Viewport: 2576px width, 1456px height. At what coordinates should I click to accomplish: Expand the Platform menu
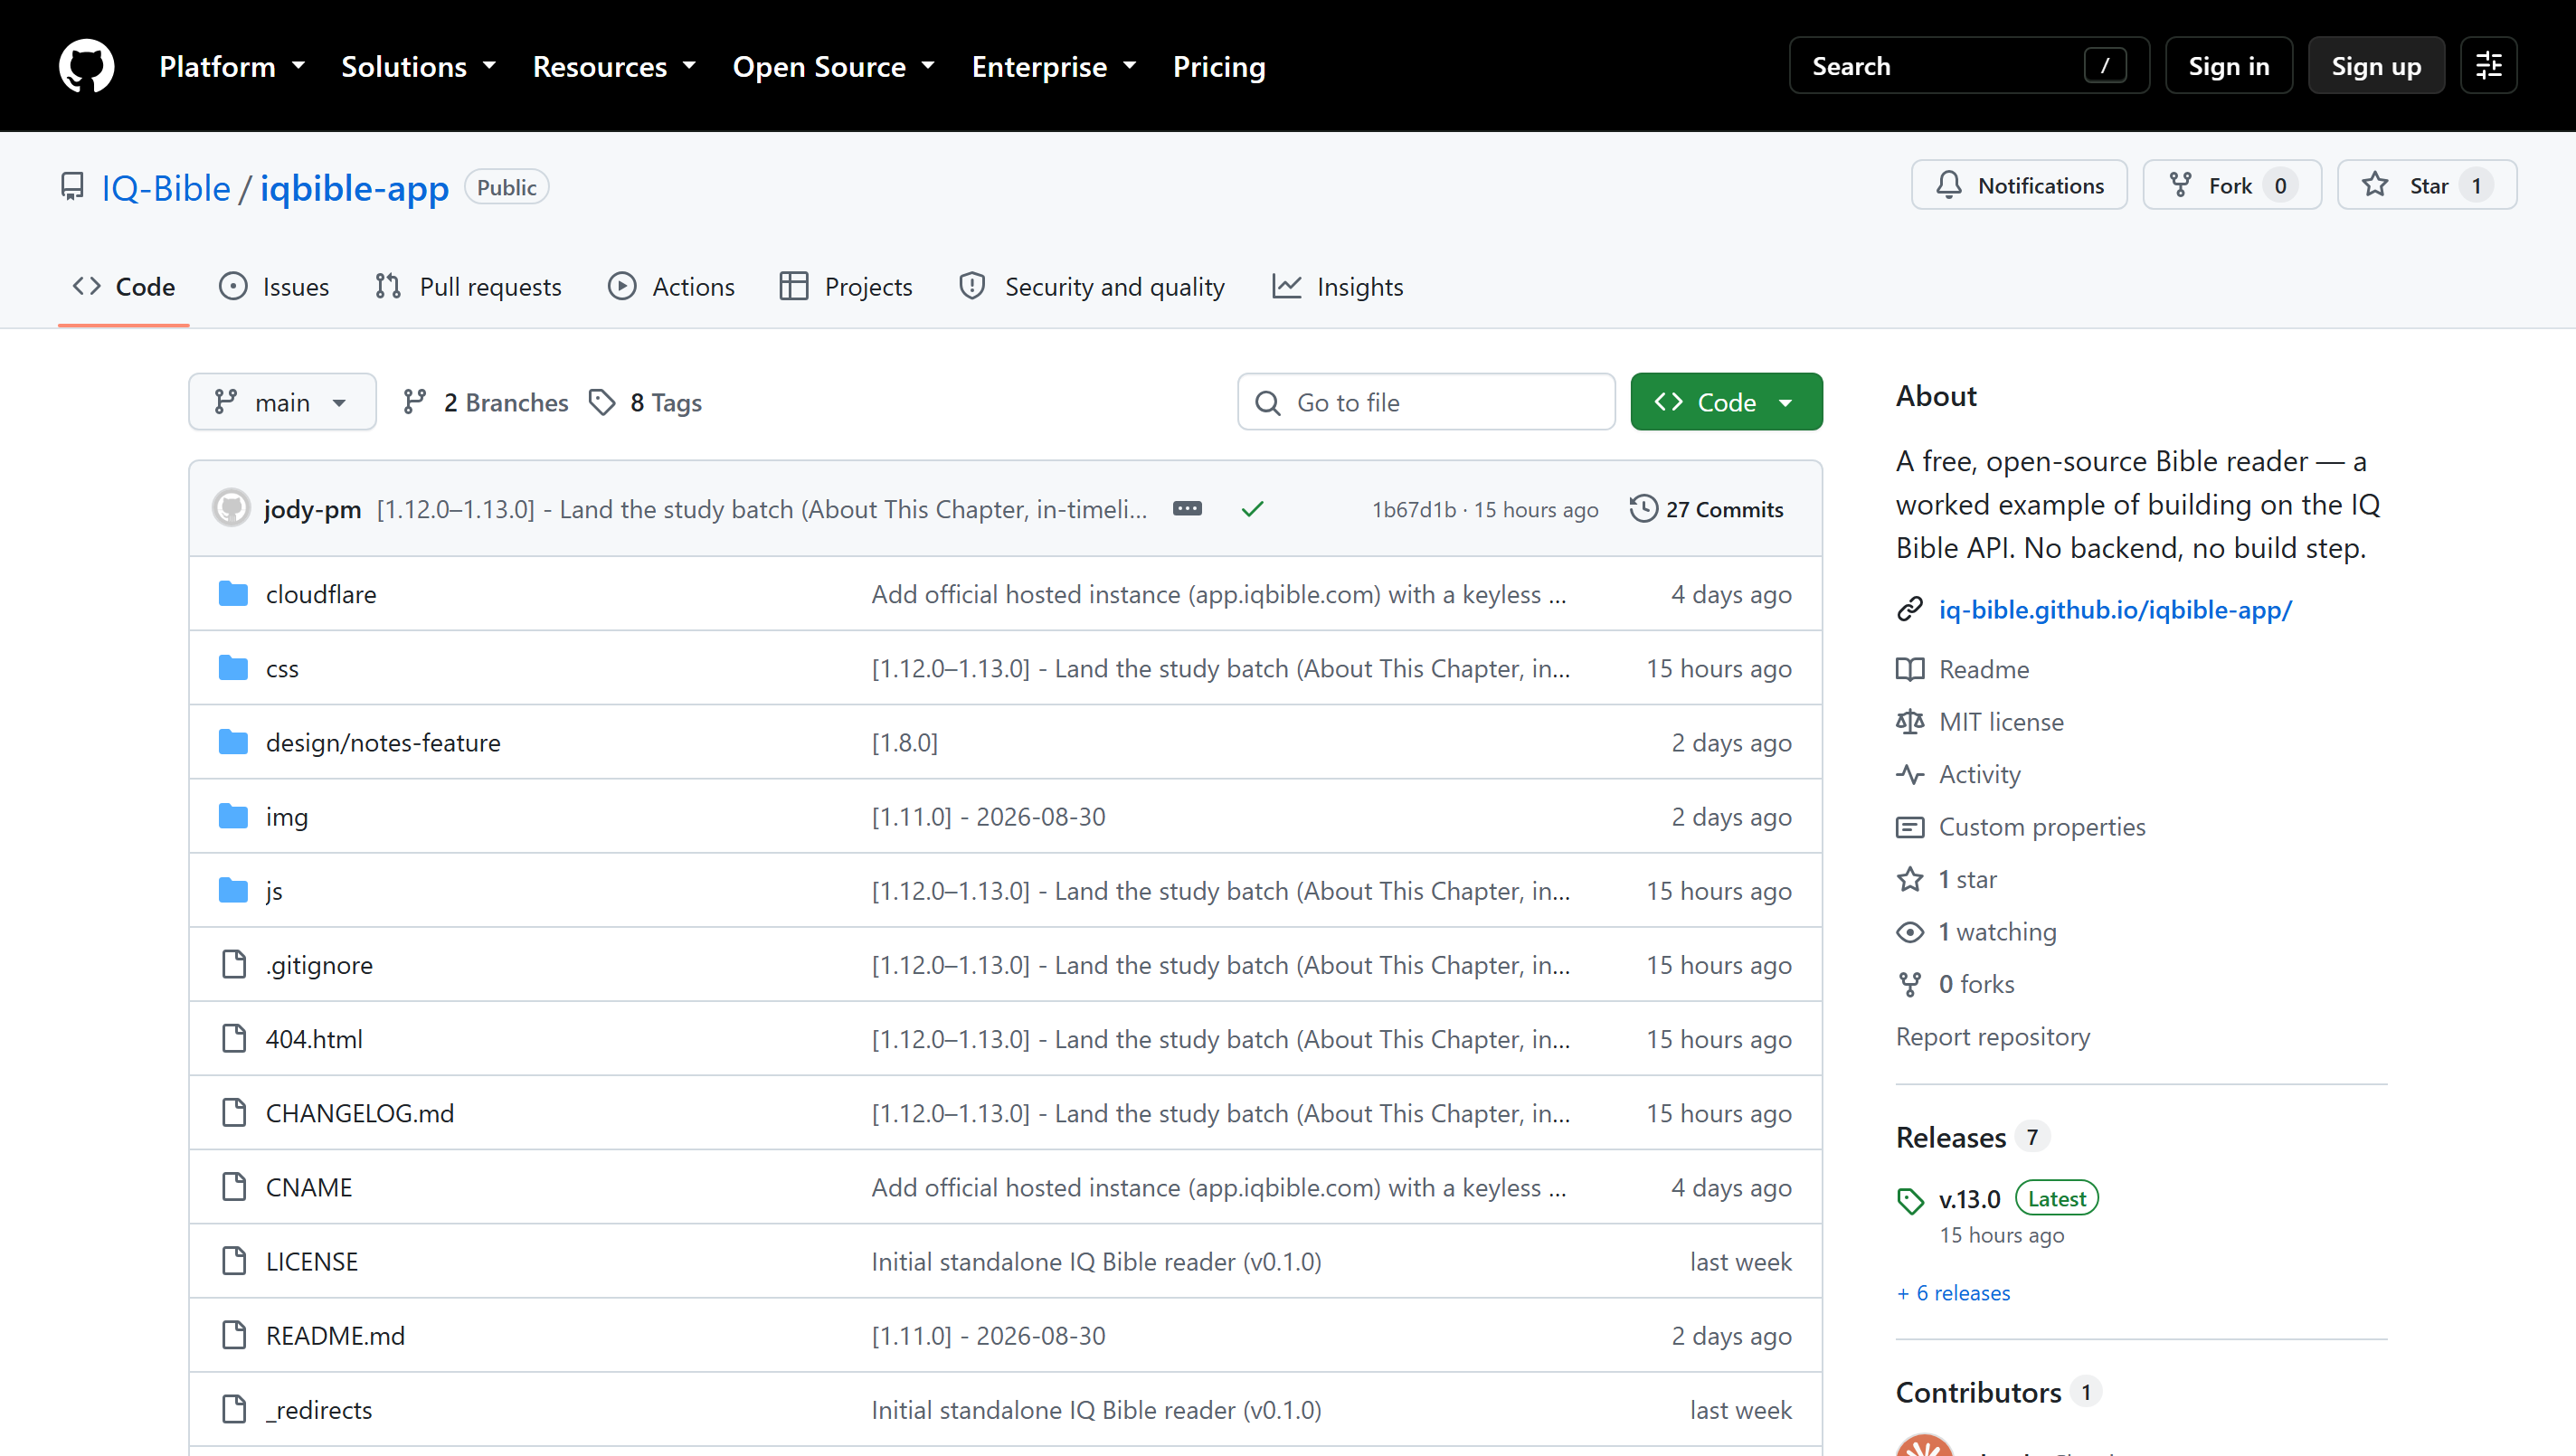pos(232,66)
